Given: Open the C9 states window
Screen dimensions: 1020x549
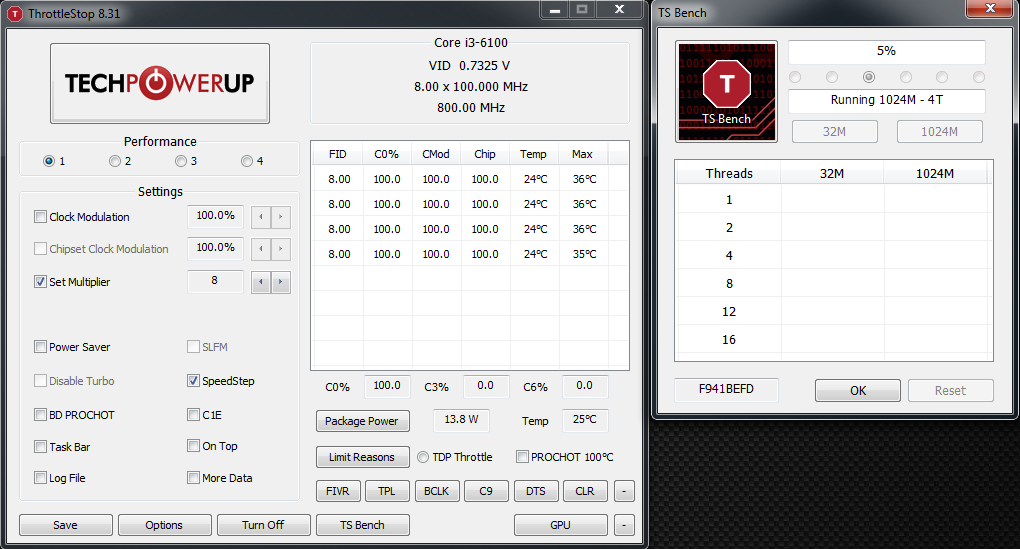Looking at the screenshot, I should click(x=486, y=491).
